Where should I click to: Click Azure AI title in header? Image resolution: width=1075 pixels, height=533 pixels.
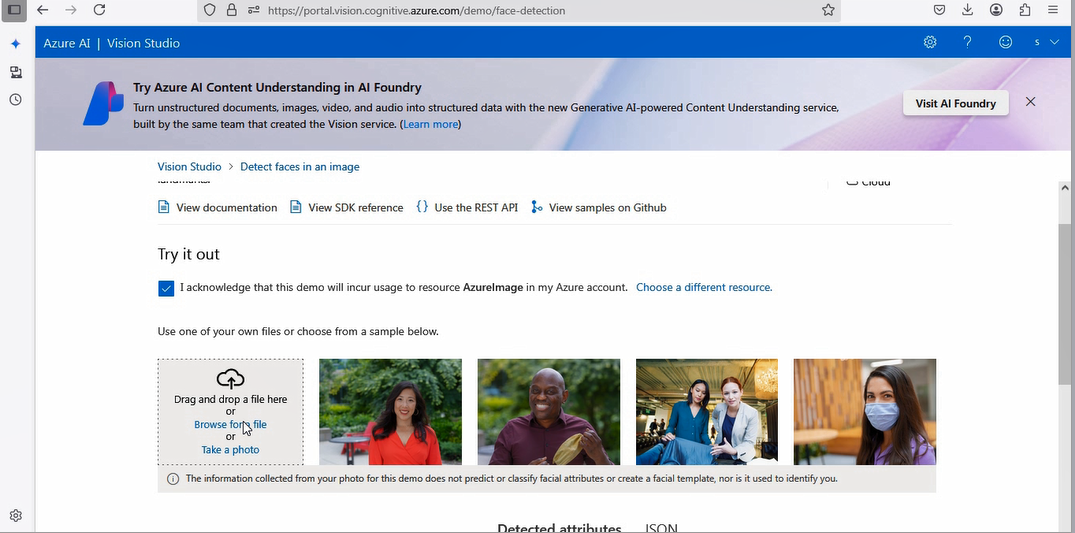[x=67, y=43]
